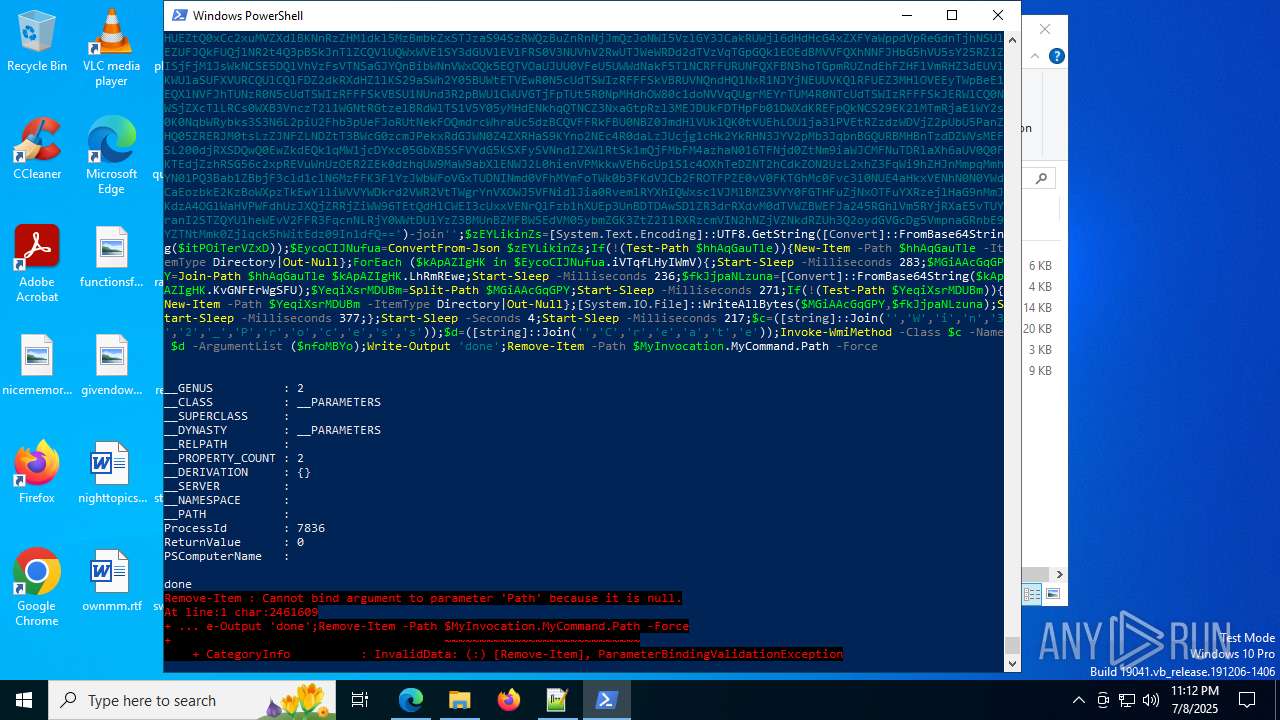Select nighttopics Word document on desktop
1280x720 pixels.
(x=111, y=473)
